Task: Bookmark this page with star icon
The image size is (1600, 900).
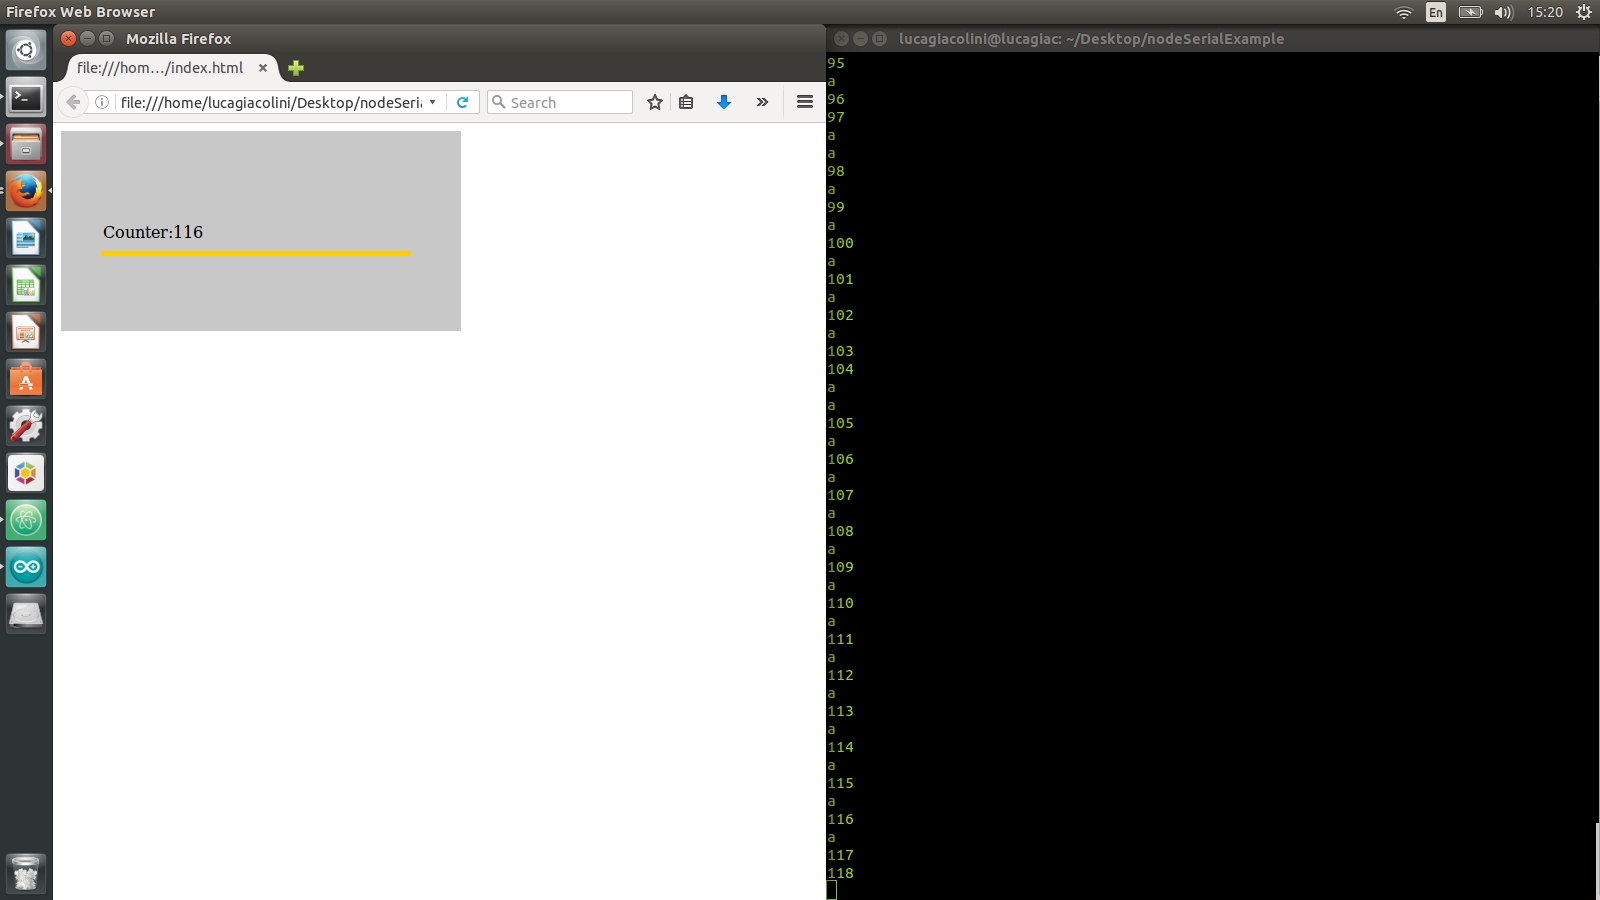Action: [655, 102]
